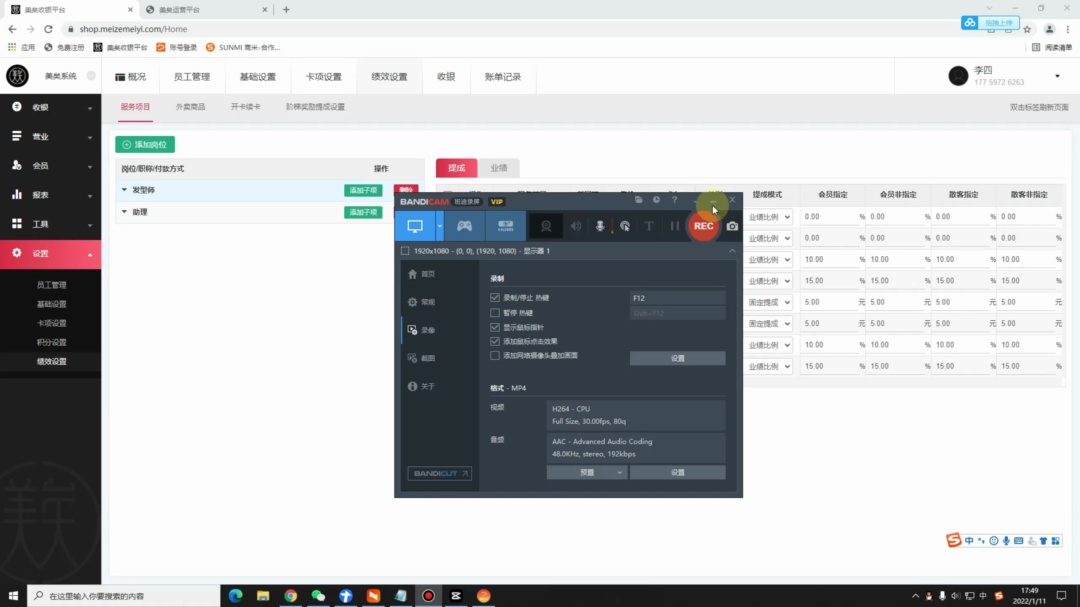Uncheck the 显示鼠标指针 checkbox
This screenshot has width=1080, height=607.
(495, 327)
